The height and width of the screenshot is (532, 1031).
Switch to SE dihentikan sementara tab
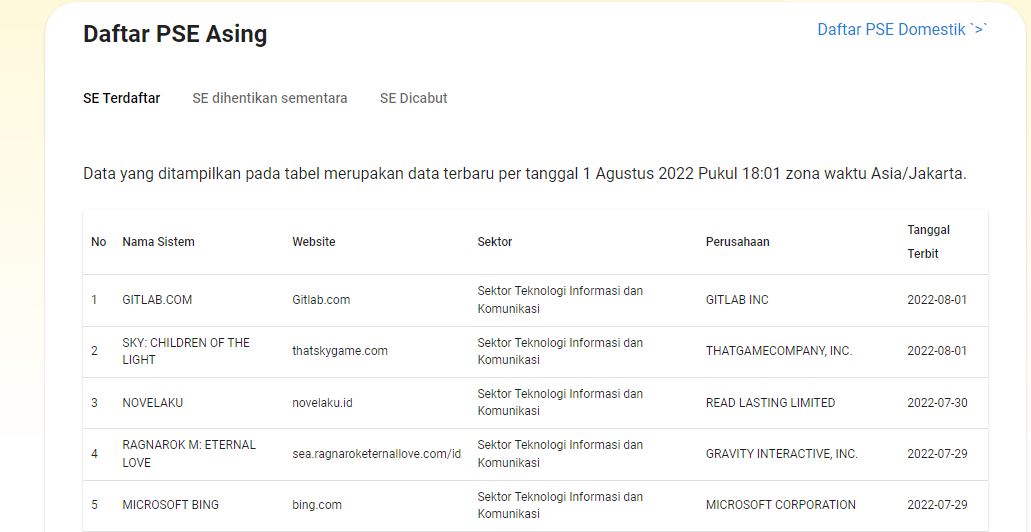pos(270,98)
